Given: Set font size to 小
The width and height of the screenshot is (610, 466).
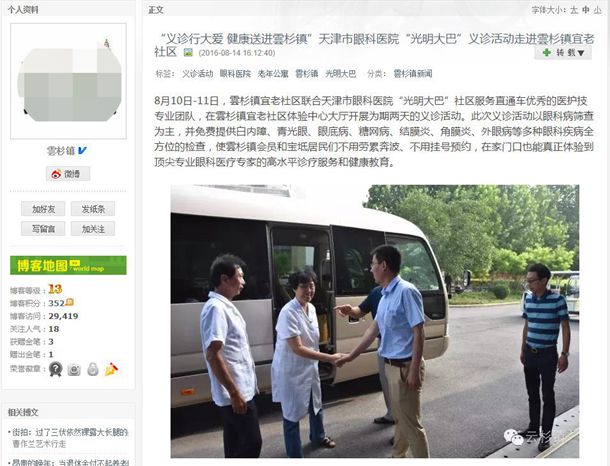Looking at the screenshot, I should 598,10.
